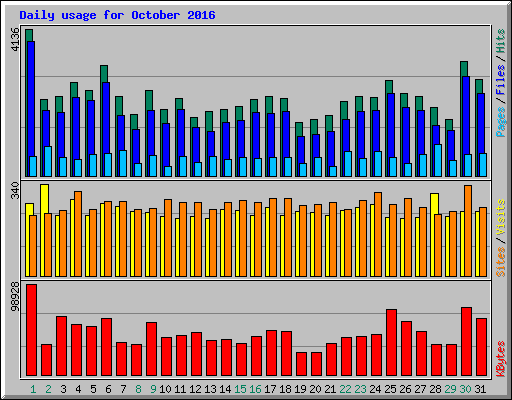512x400 pixels.
Task: Click the orange sites bar for day 4
Action: click(78, 234)
